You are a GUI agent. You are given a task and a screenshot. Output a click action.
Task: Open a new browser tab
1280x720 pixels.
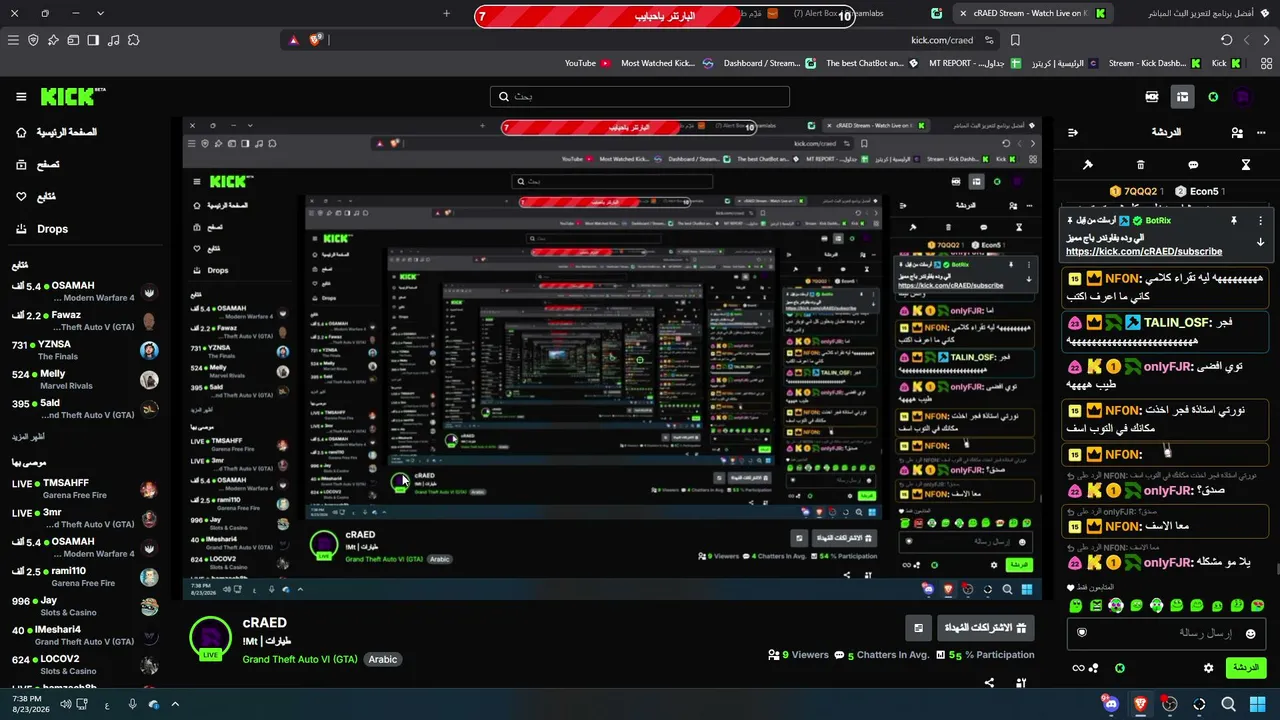coord(447,13)
